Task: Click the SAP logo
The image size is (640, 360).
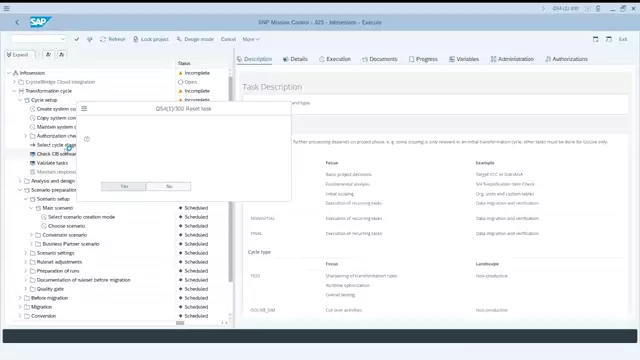Action: (x=40, y=22)
